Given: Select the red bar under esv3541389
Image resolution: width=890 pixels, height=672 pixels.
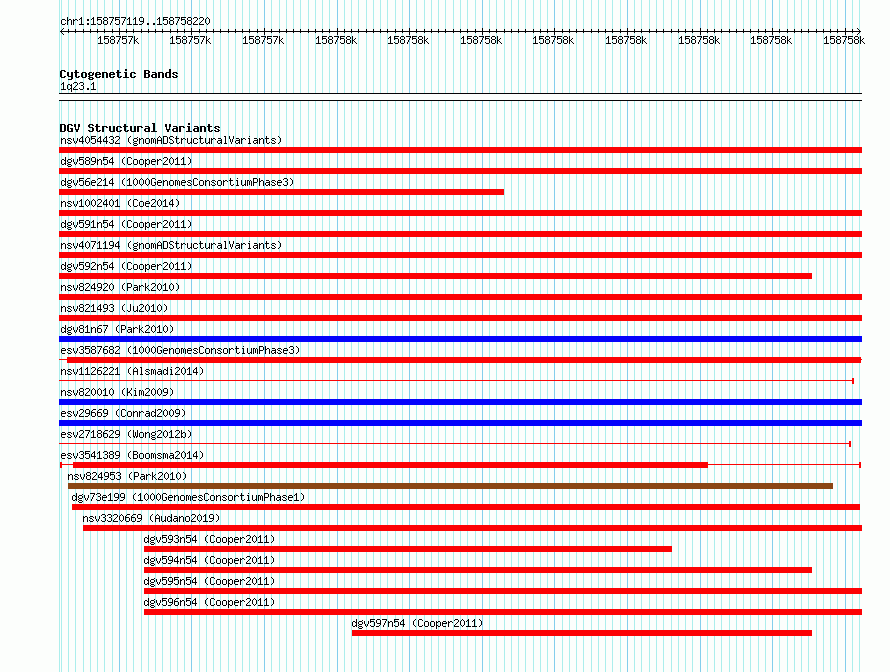Looking at the screenshot, I should tap(391, 465).
